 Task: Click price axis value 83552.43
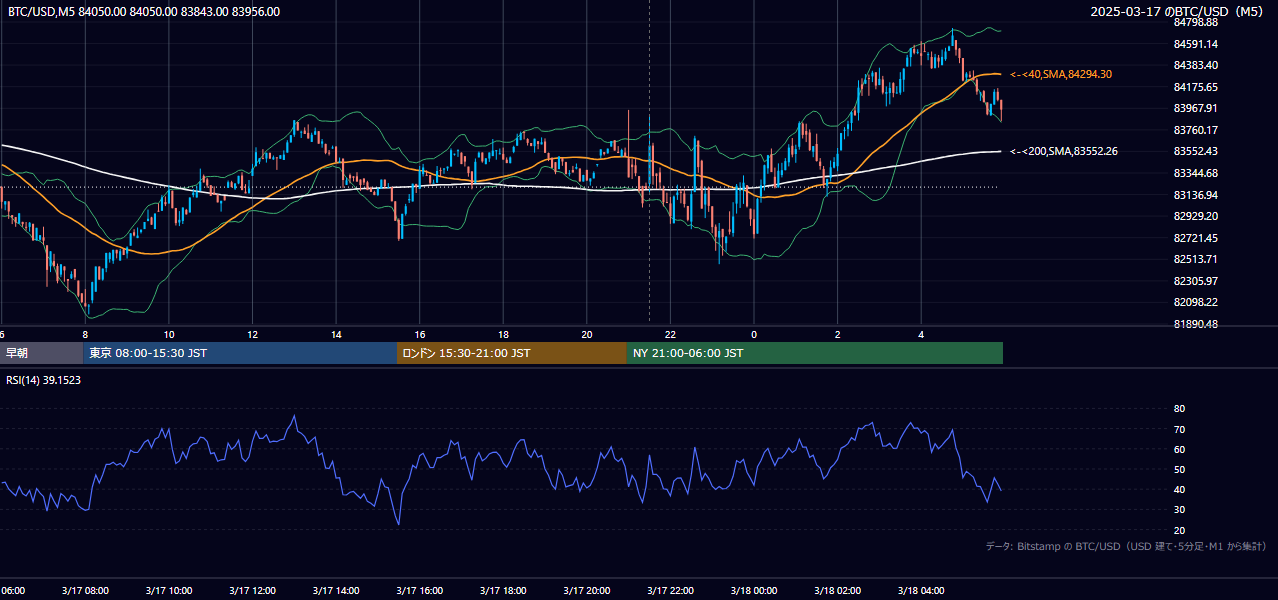pyautogui.click(x=1196, y=151)
